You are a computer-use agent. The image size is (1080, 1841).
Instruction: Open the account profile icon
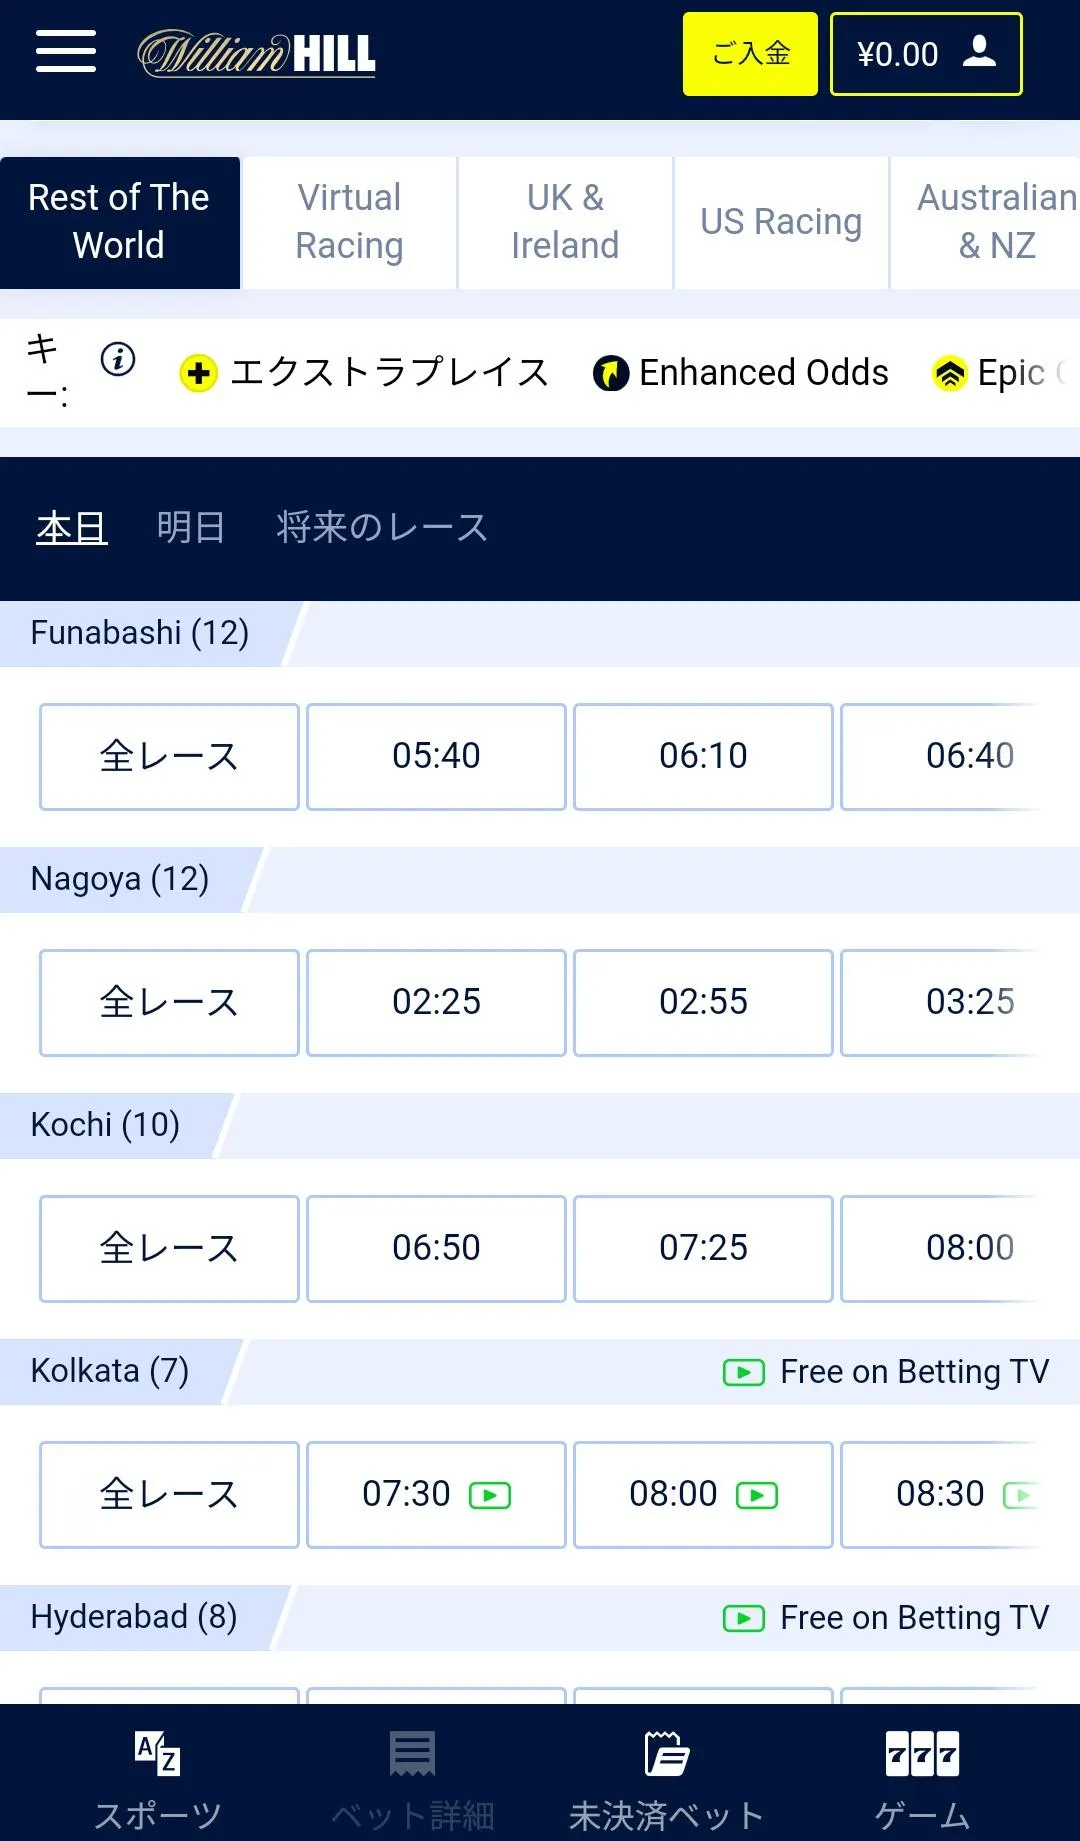pos(979,52)
